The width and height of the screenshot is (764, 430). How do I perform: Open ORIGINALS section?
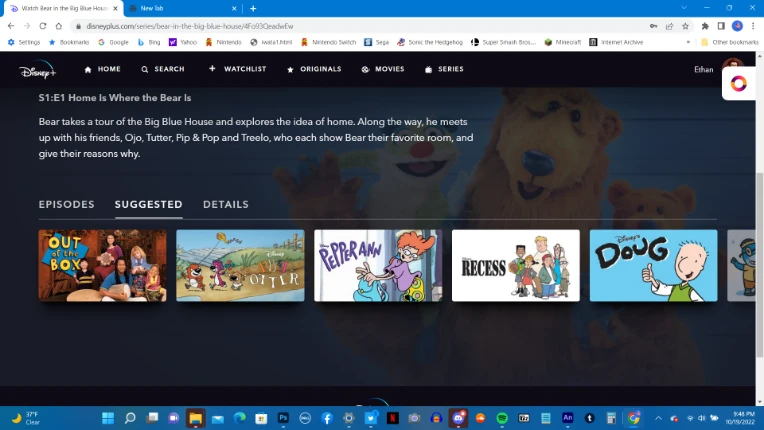coord(314,69)
